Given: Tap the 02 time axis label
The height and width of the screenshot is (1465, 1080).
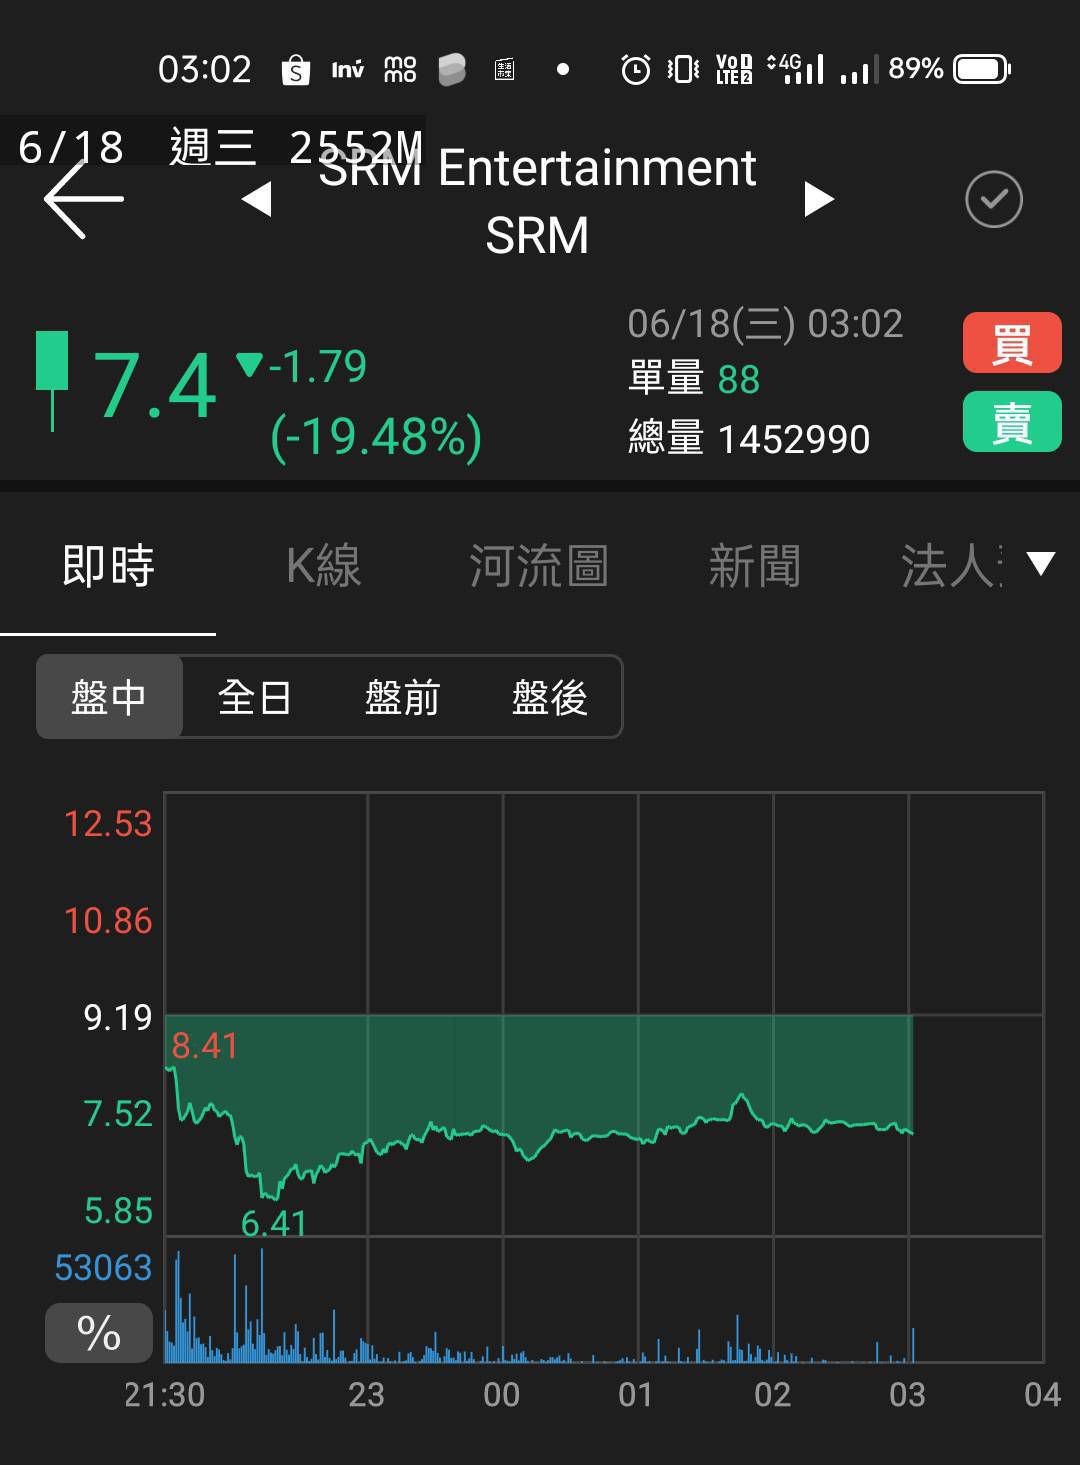Looking at the screenshot, I should point(773,1394).
